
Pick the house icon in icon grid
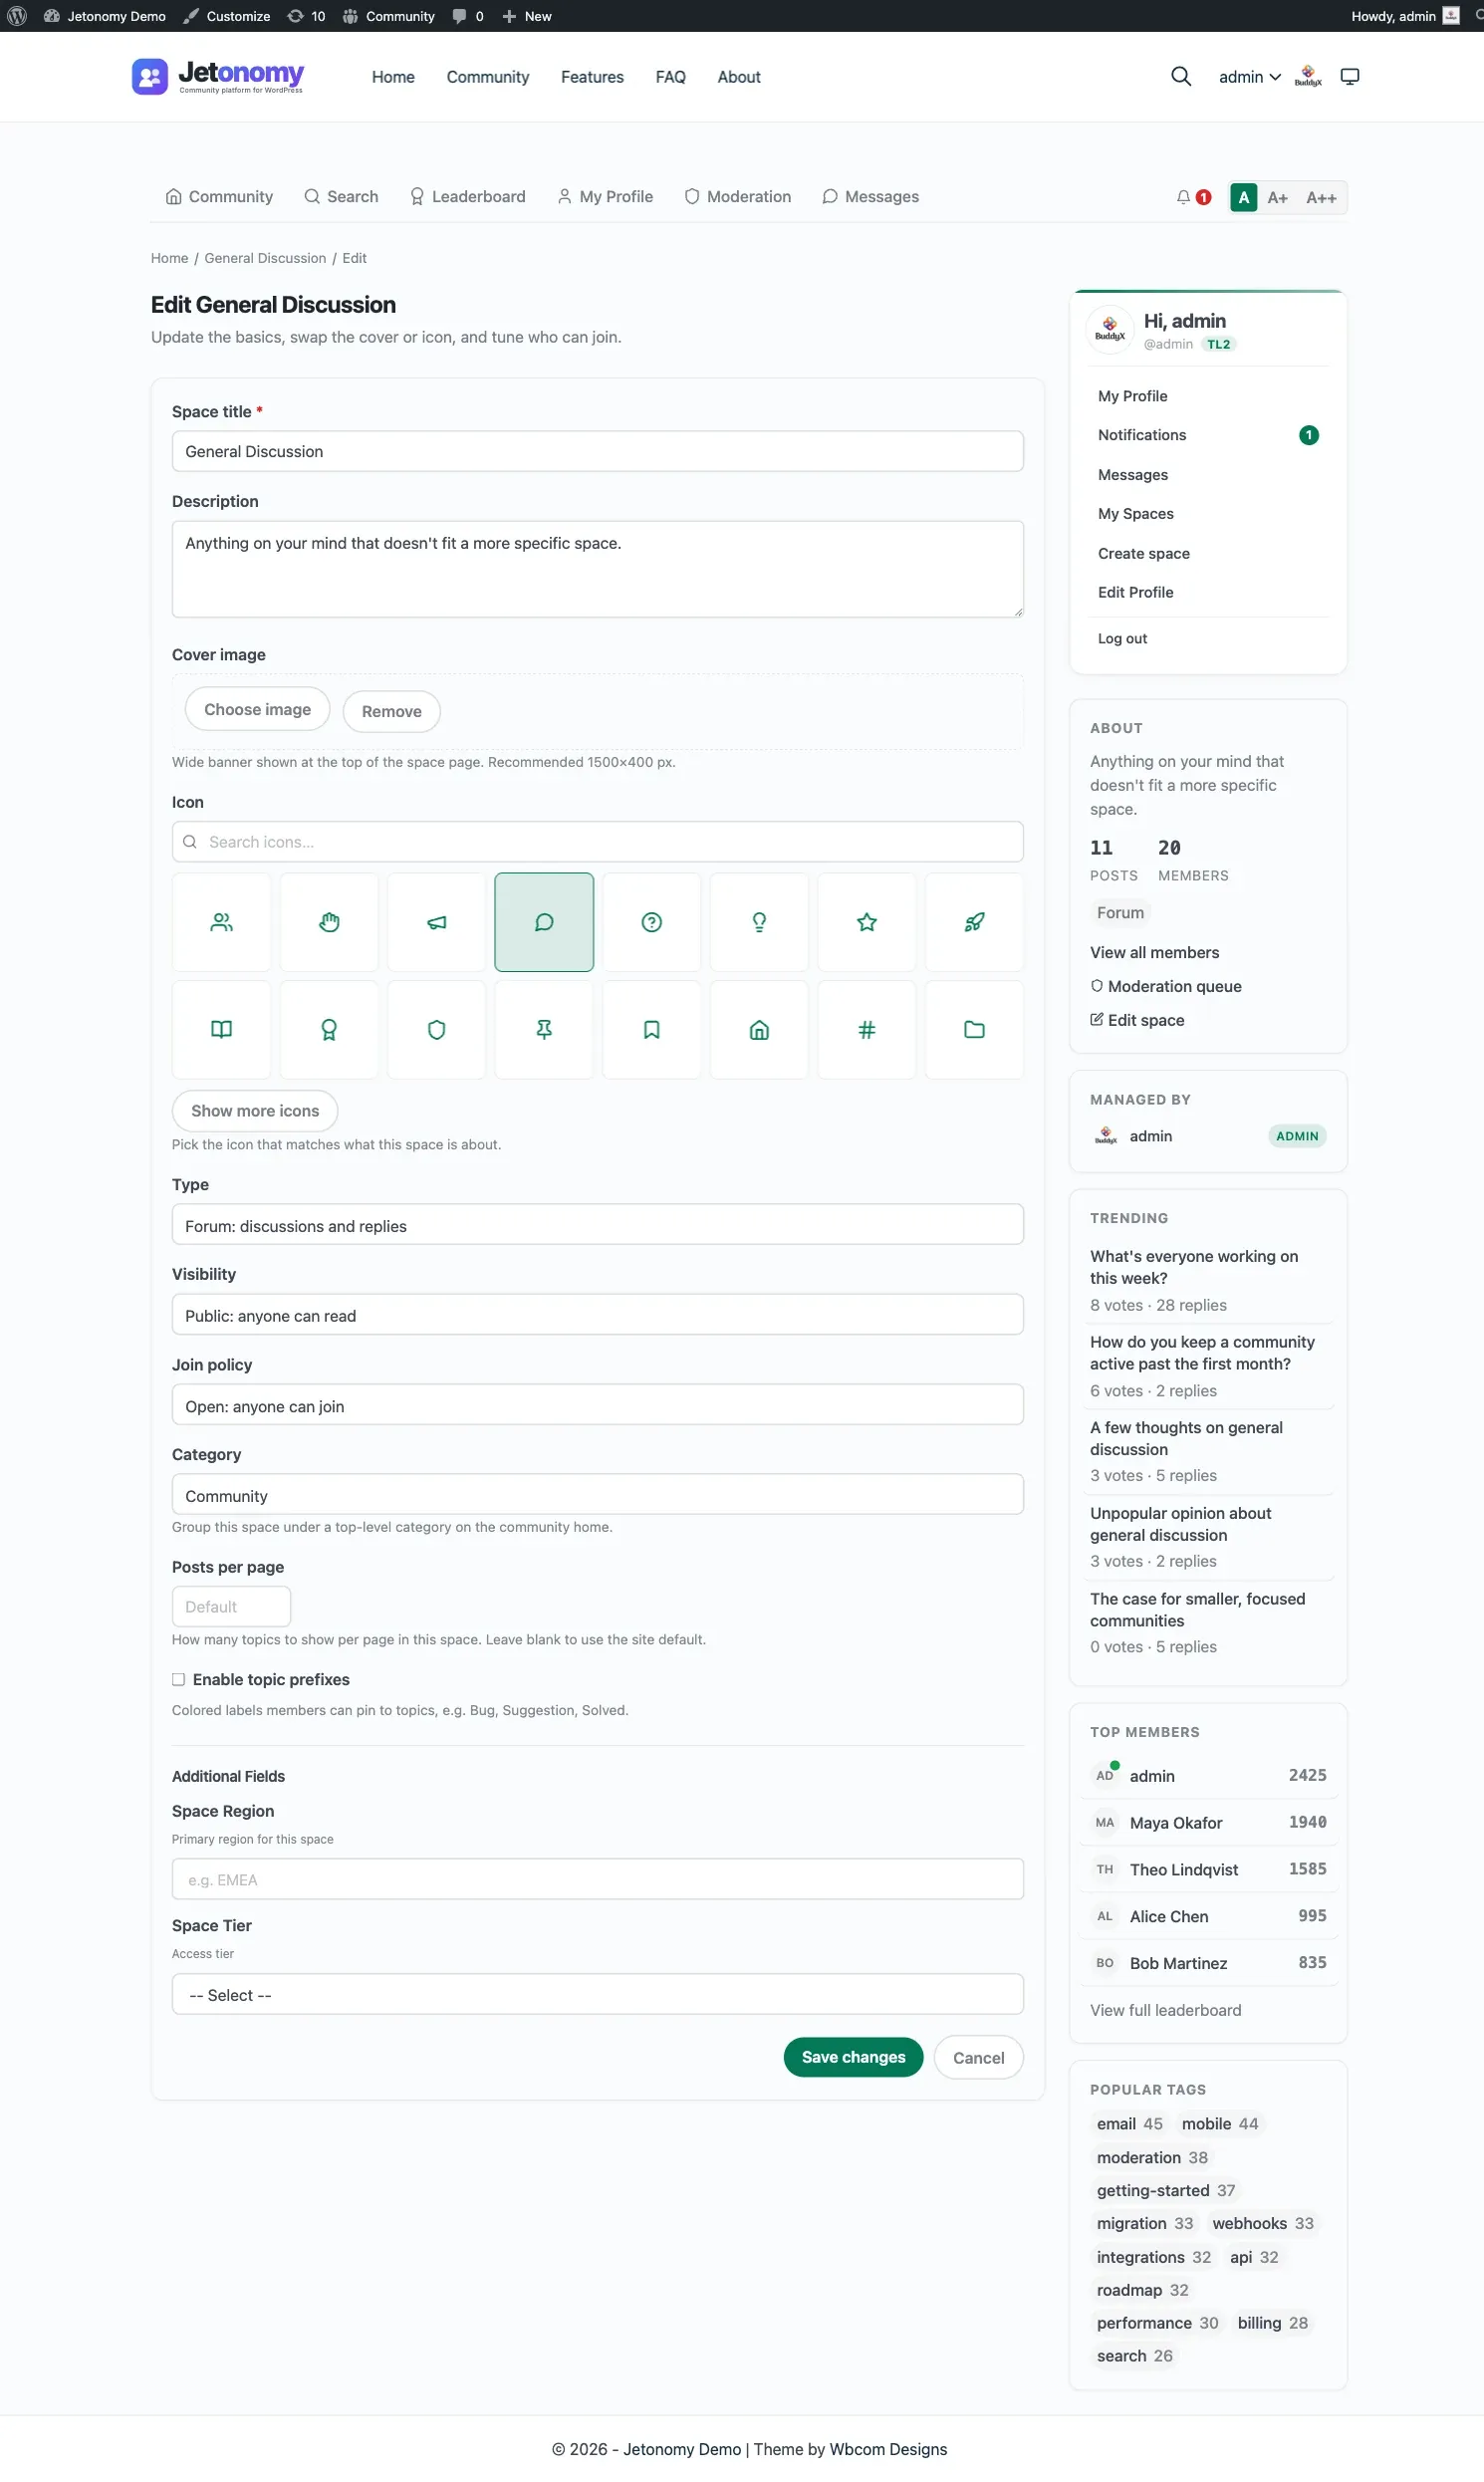point(759,1030)
